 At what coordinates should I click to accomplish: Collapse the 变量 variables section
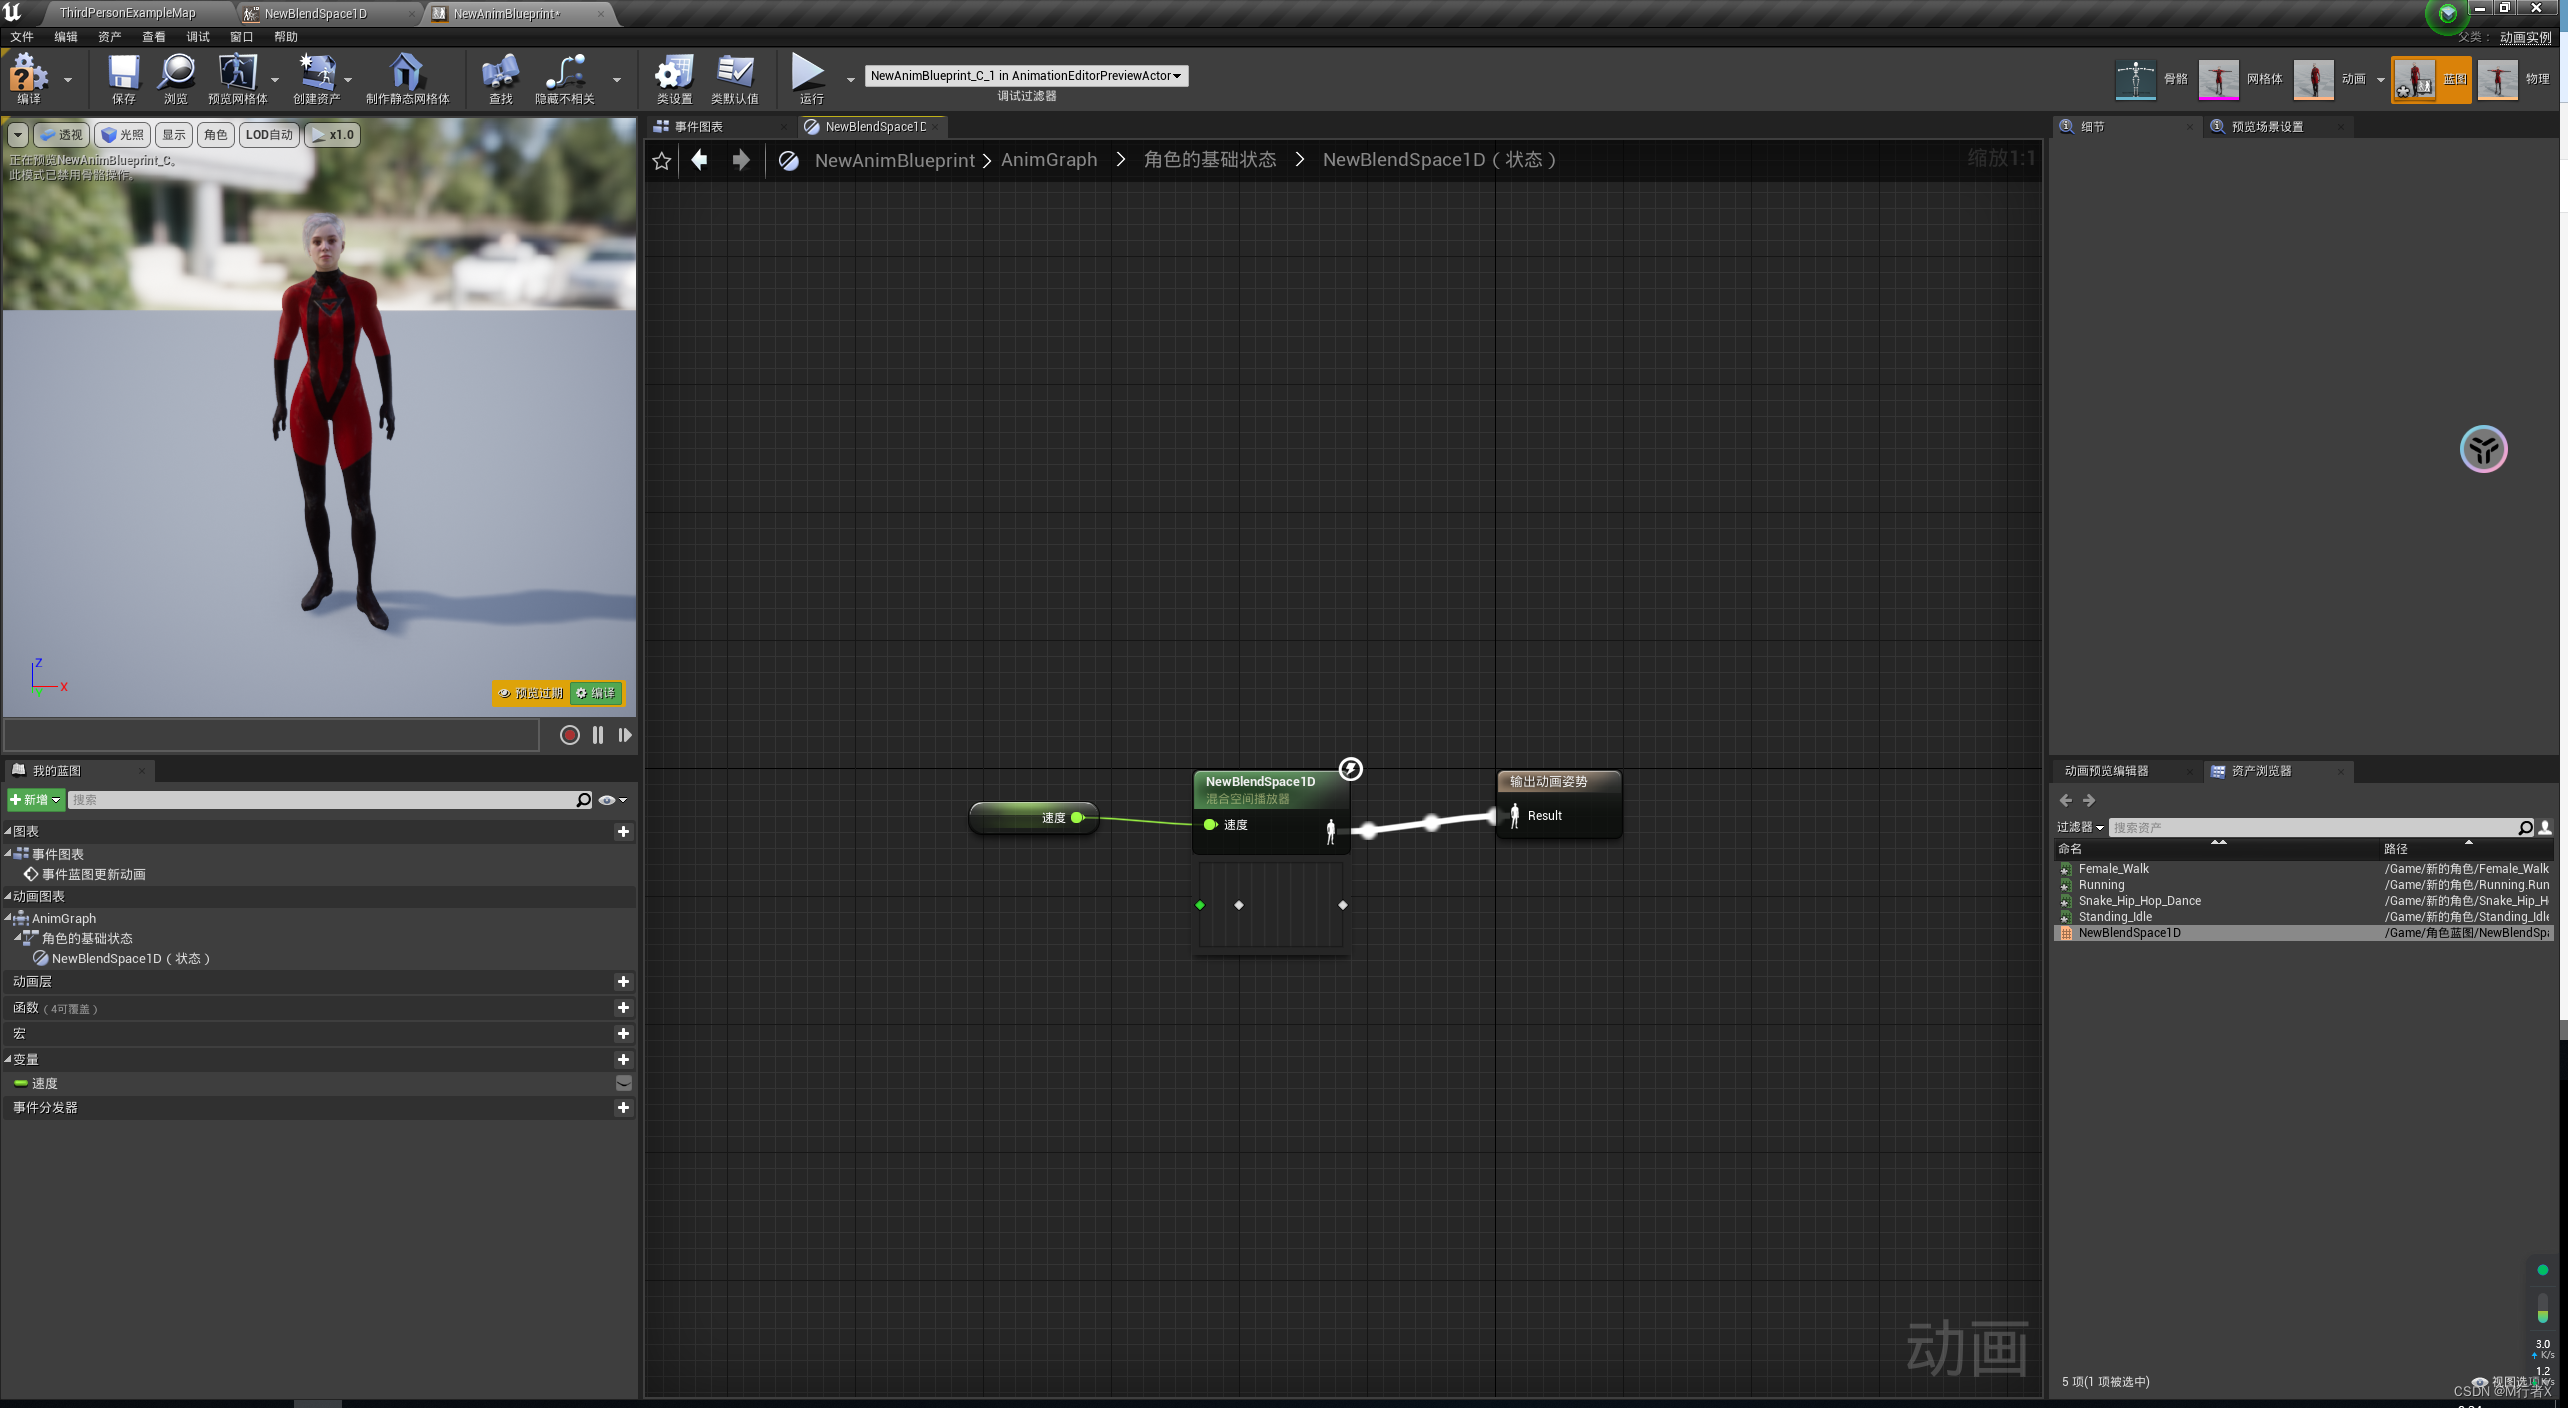8,1059
